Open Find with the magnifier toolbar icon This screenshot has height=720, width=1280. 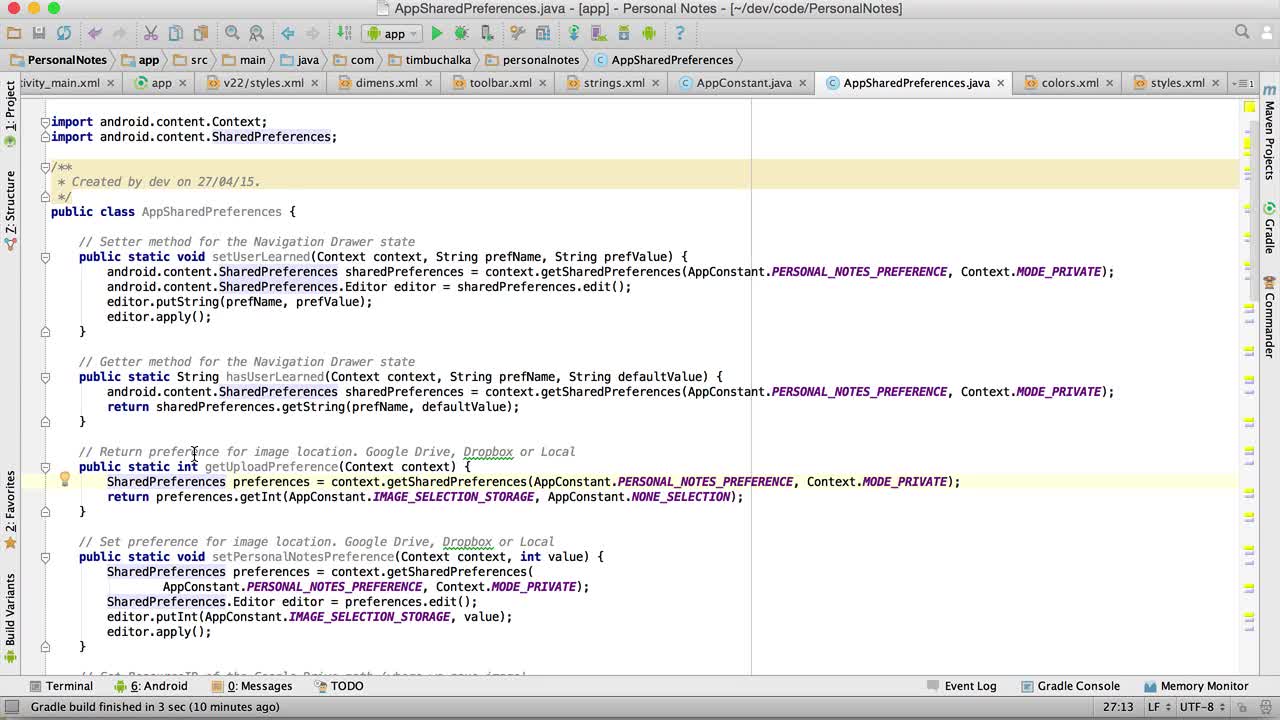pyautogui.click(x=232, y=34)
